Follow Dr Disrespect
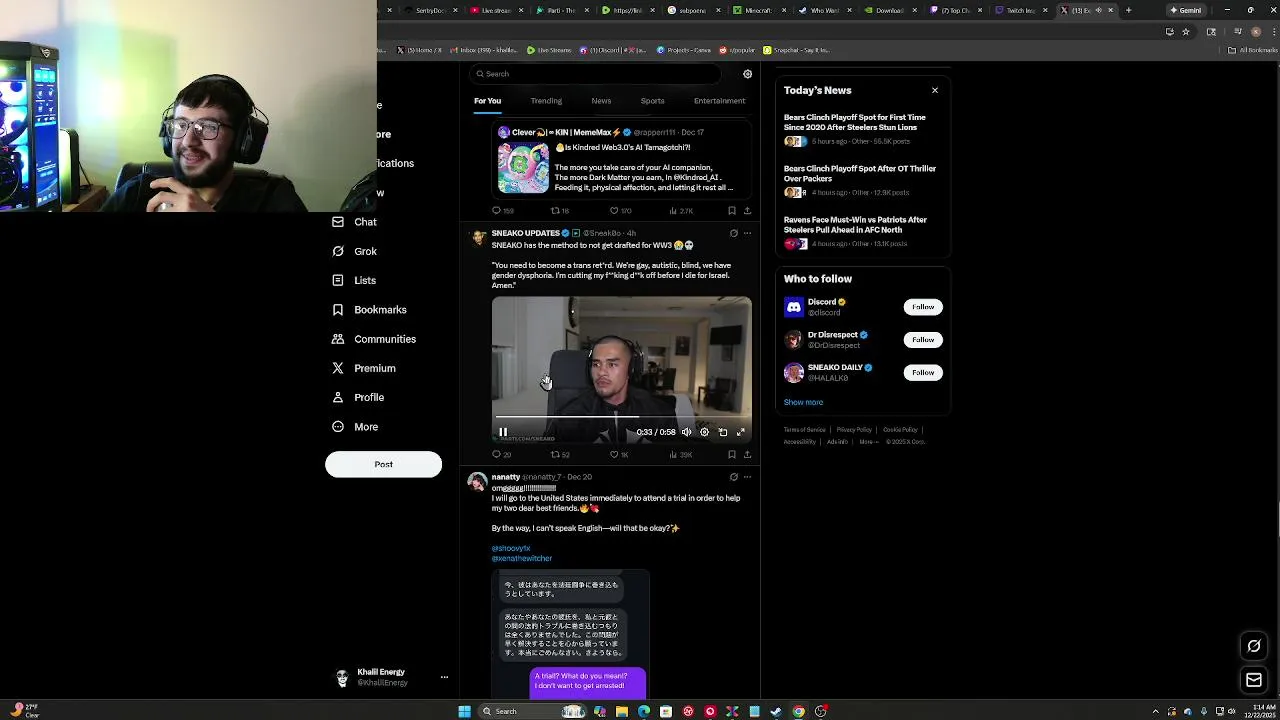The width and height of the screenshot is (1280, 720). [x=923, y=340]
